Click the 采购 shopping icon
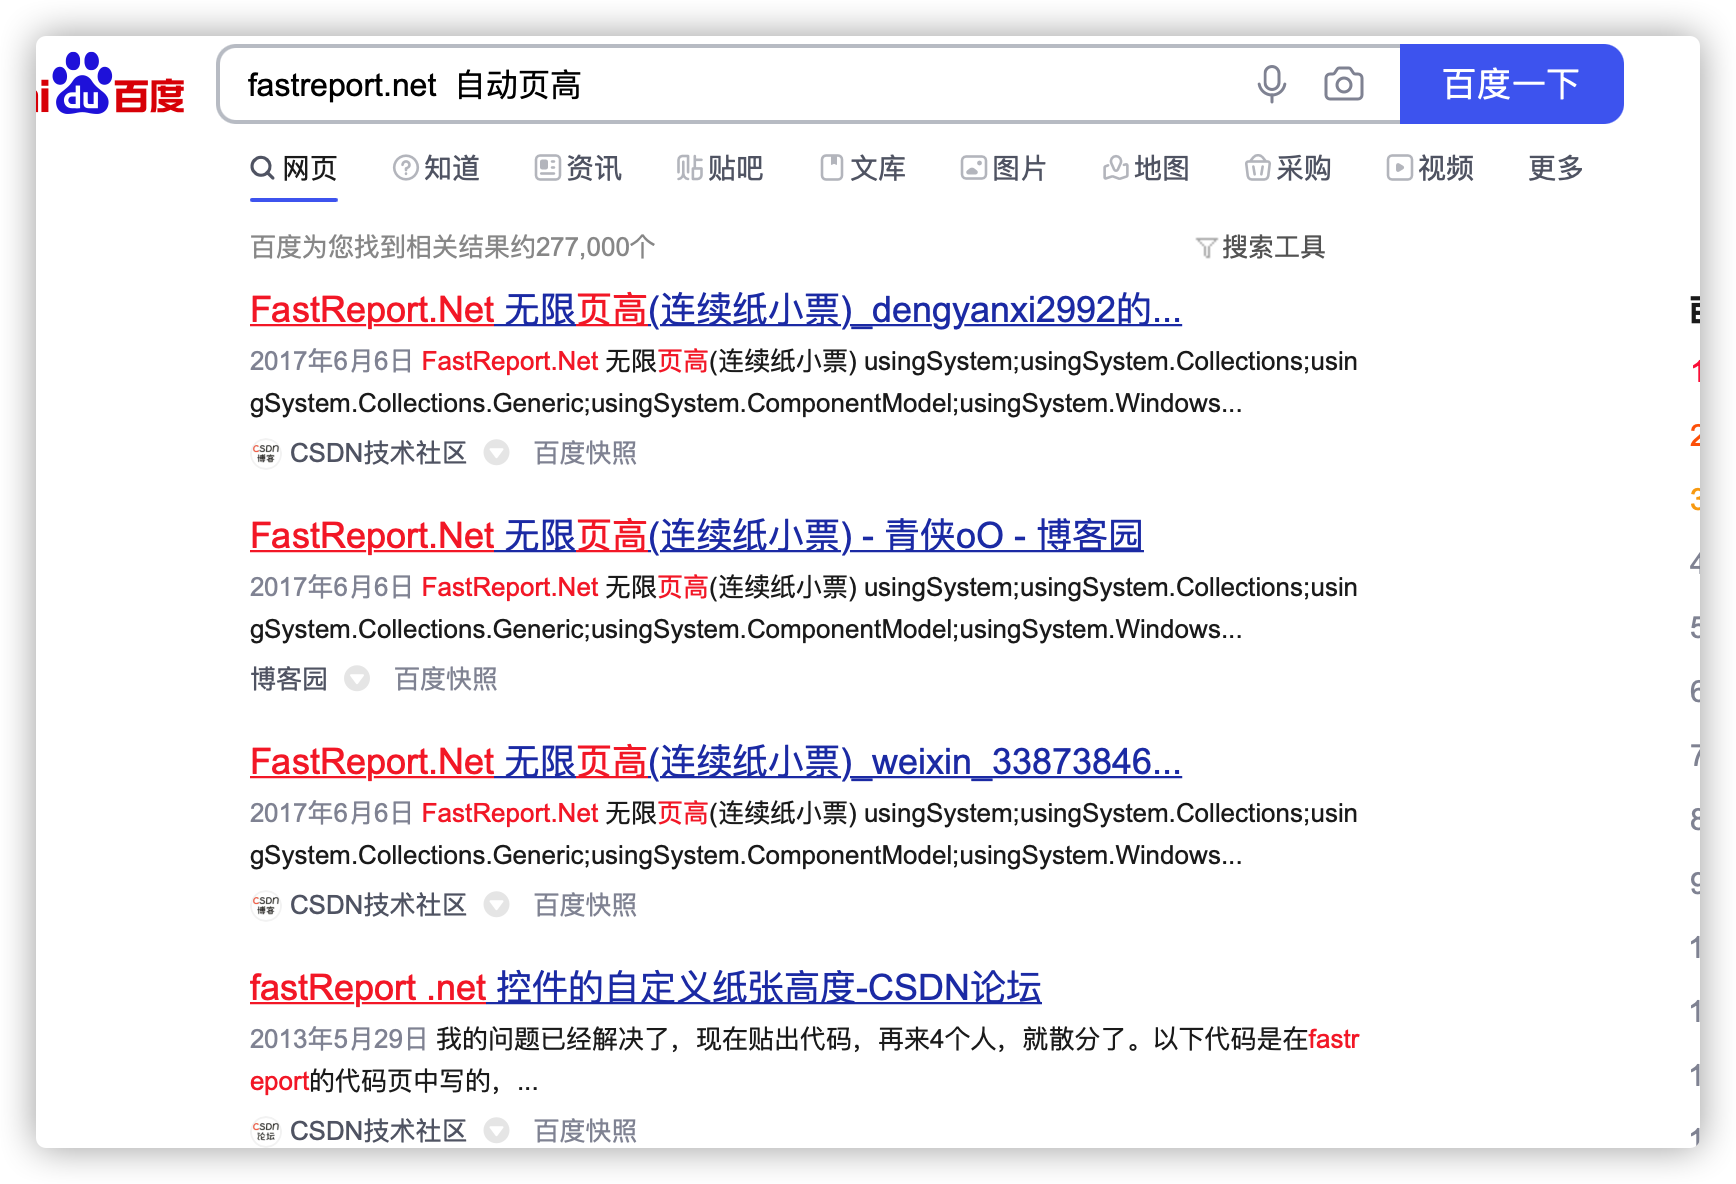 (1258, 168)
